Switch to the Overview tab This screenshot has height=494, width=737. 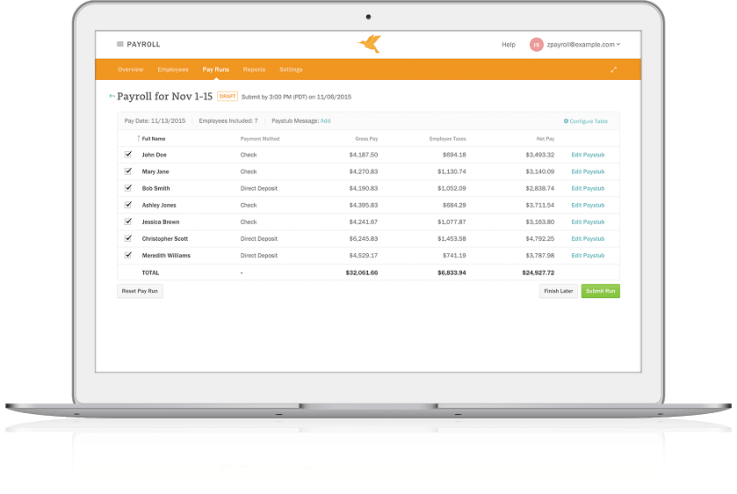click(131, 70)
